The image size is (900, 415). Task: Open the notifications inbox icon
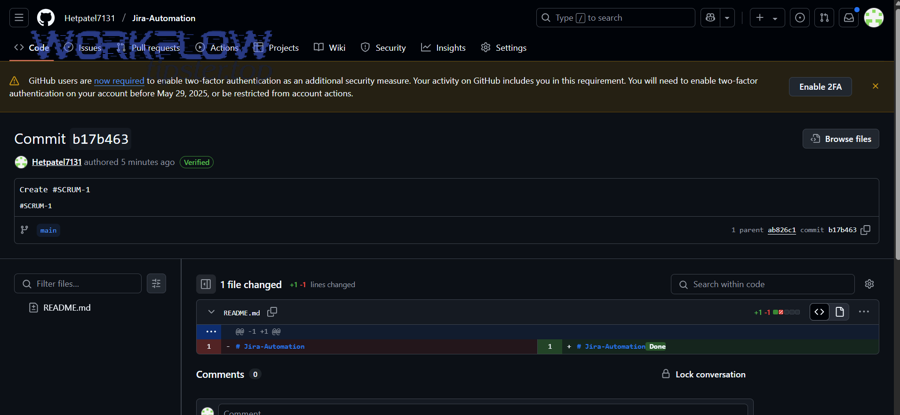point(848,18)
